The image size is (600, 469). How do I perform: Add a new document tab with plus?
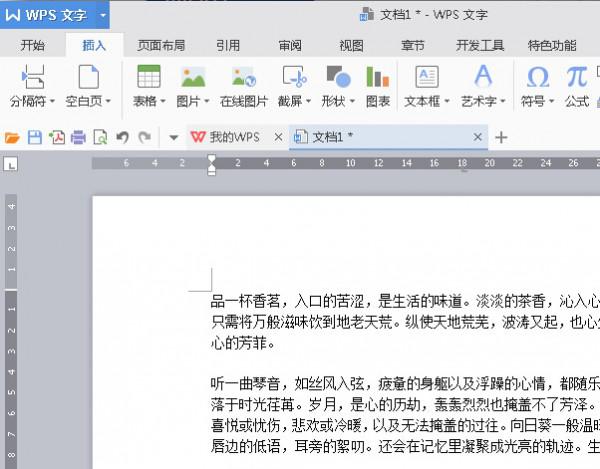502,137
